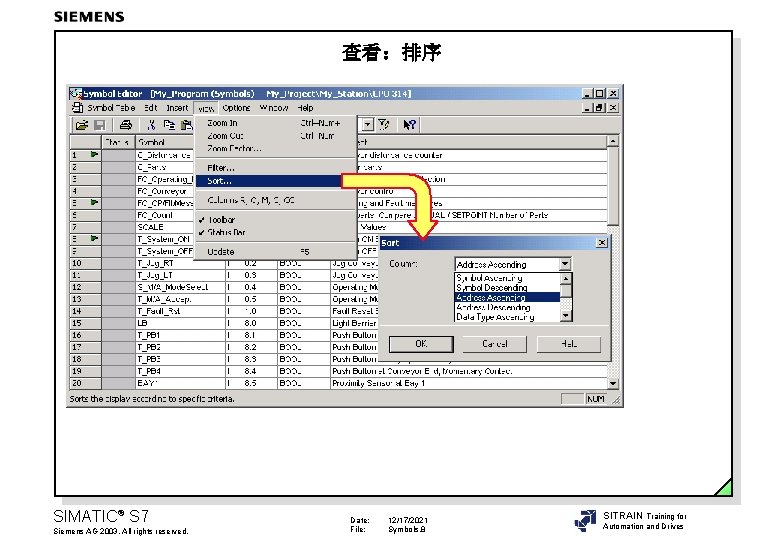Image resolution: width=780 pixels, height=540 pixels.
Task: Click comment Proximity Sensor at Bay 1
Action: [469, 383]
